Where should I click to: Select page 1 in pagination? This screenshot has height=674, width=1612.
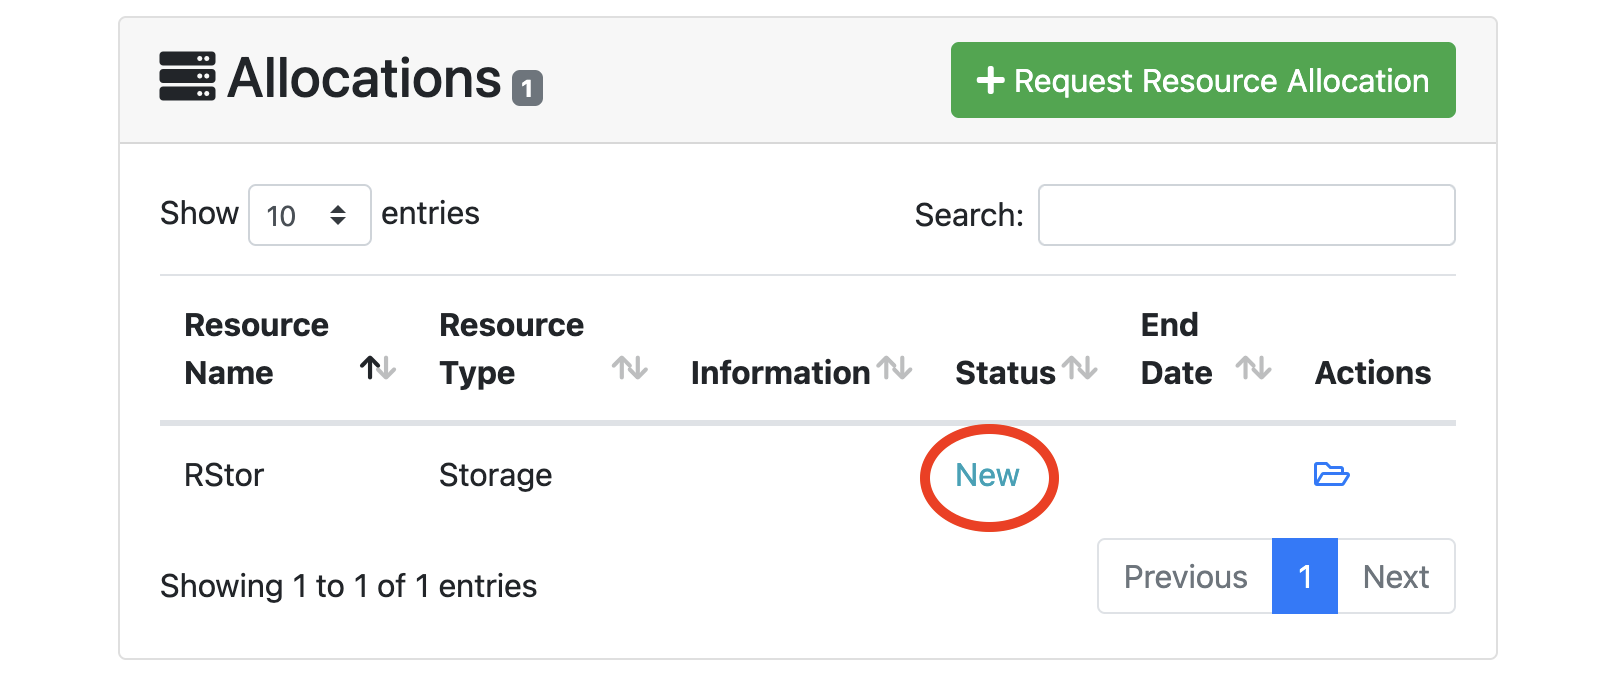(1304, 576)
